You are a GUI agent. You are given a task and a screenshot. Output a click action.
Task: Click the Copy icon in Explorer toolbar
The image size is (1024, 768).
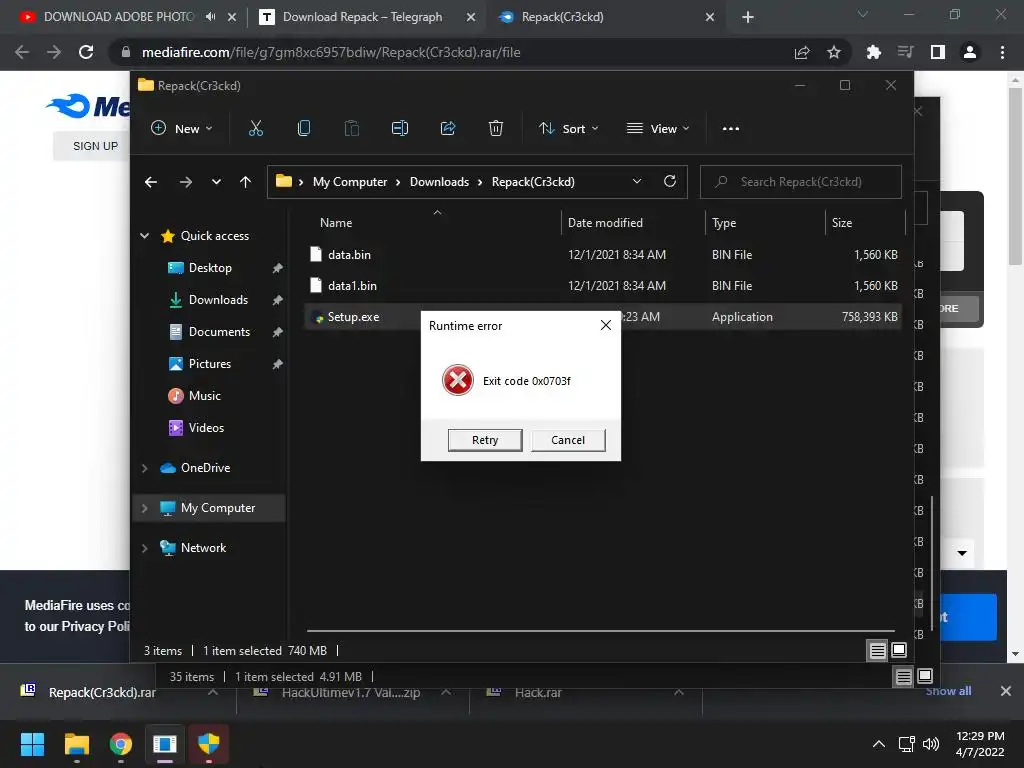click(x=304, y=129)
